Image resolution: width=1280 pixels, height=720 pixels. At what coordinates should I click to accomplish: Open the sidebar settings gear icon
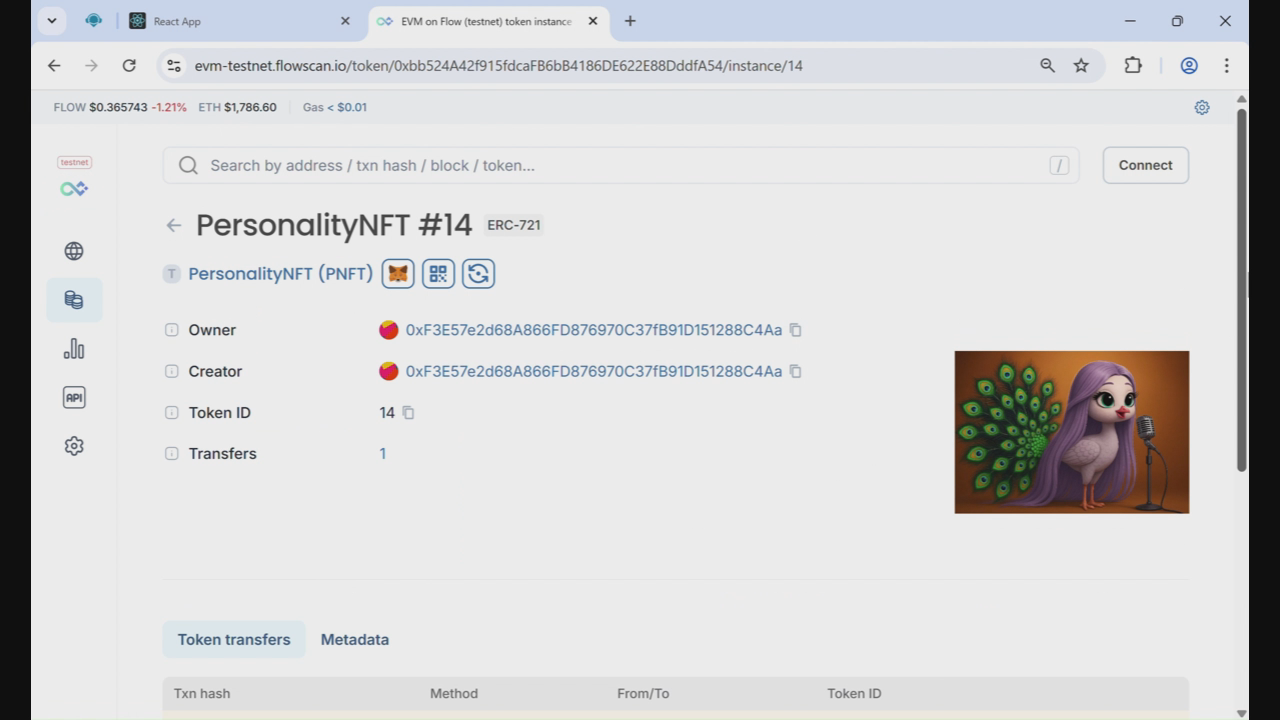(74, 446)
